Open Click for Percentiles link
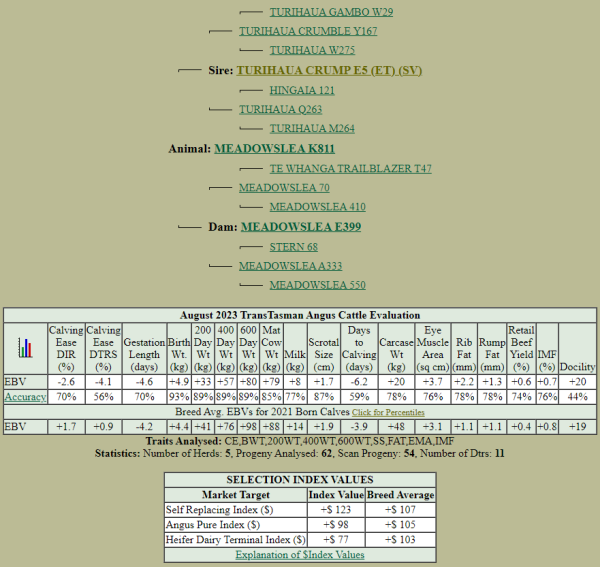This screenshot has height=567, width=600. coord(388,412)
